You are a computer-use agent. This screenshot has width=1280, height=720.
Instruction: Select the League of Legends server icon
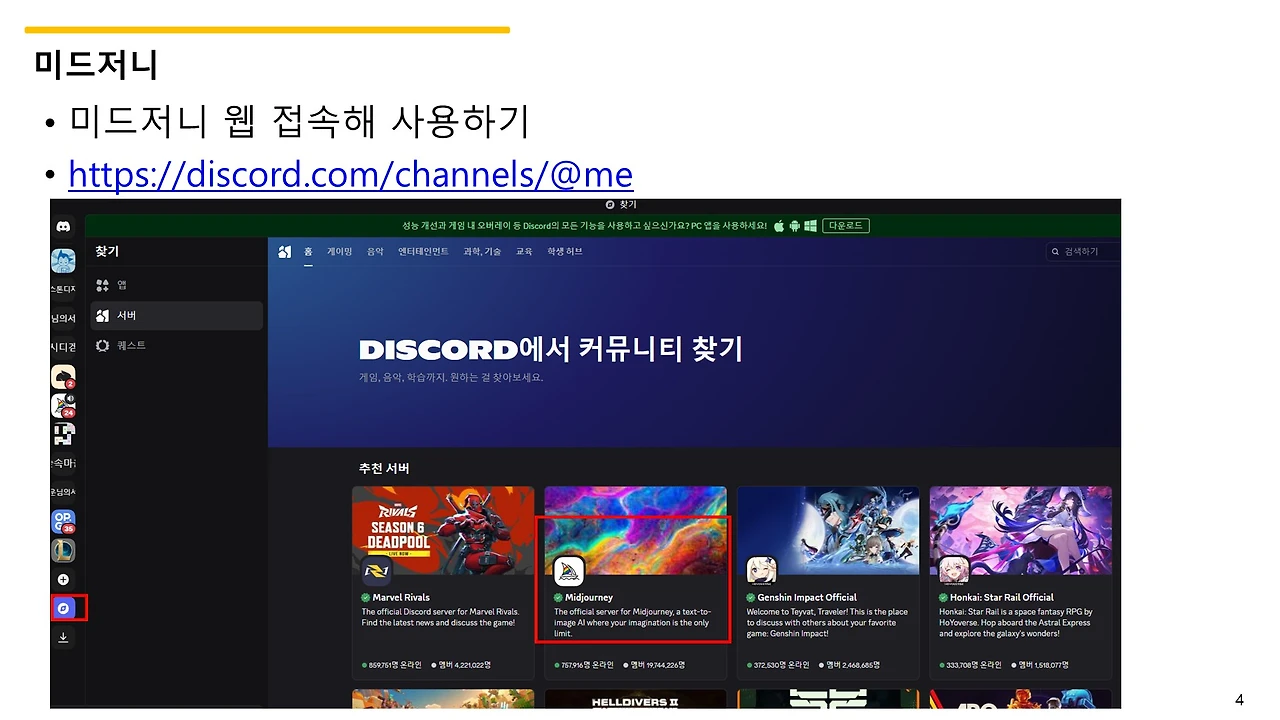click(x=63, y=550)
